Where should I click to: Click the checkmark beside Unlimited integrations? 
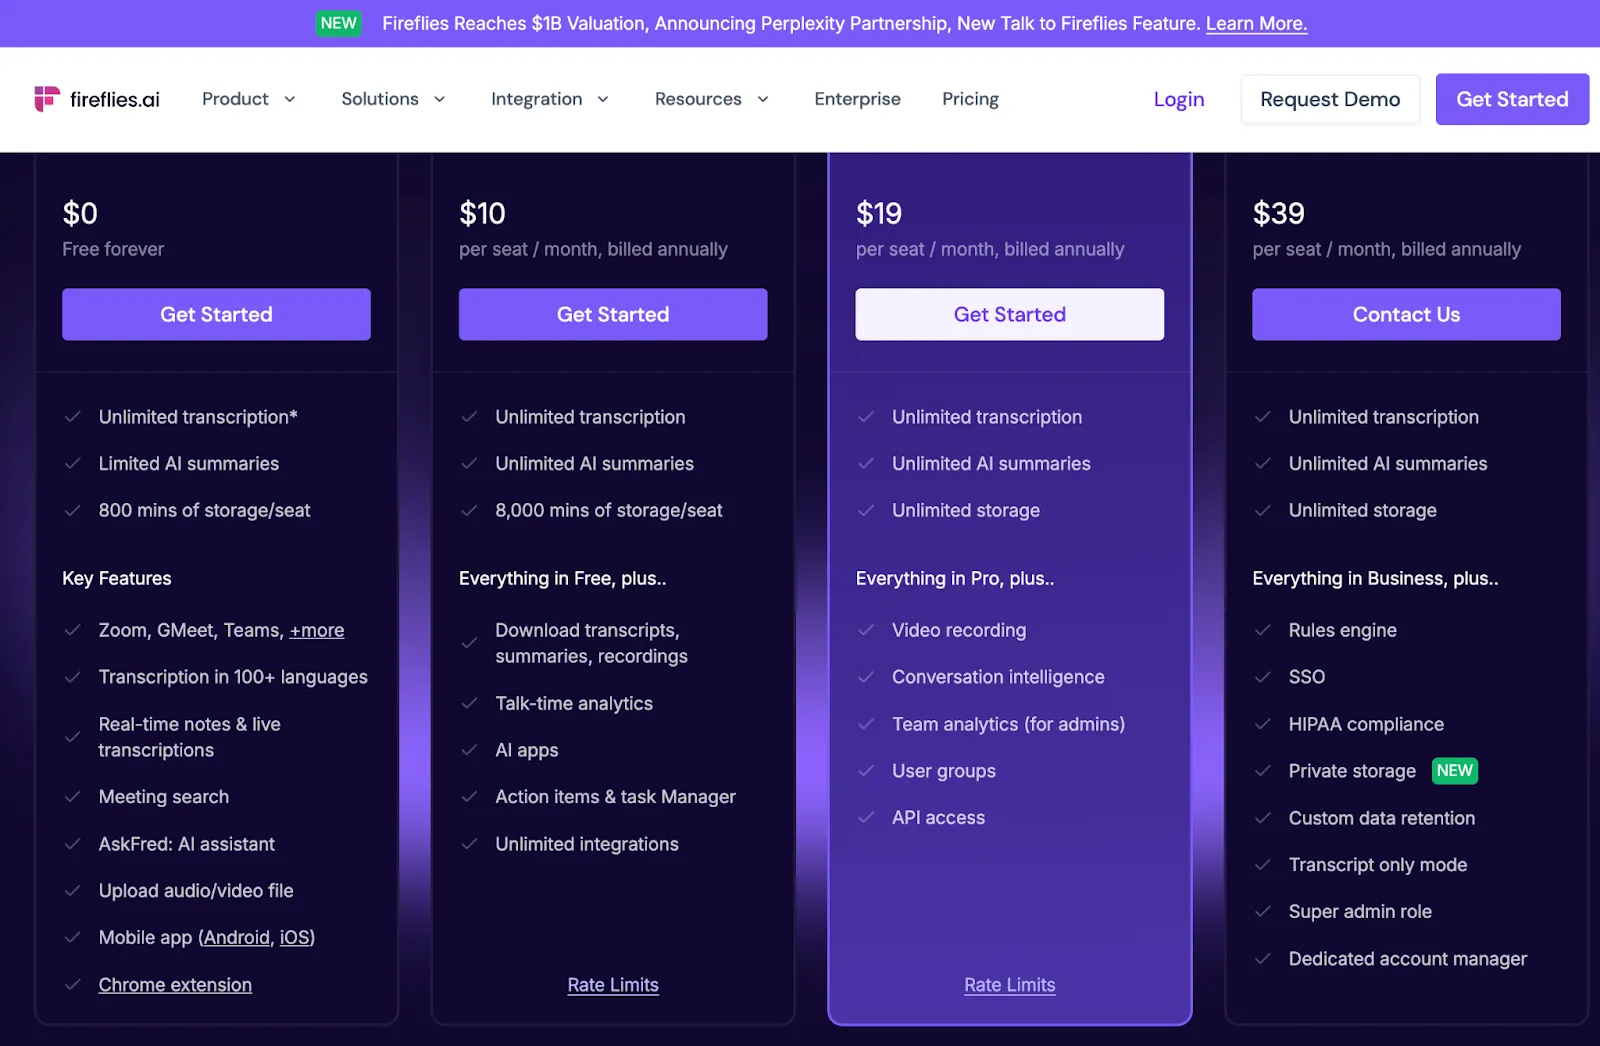coord(469,844)
